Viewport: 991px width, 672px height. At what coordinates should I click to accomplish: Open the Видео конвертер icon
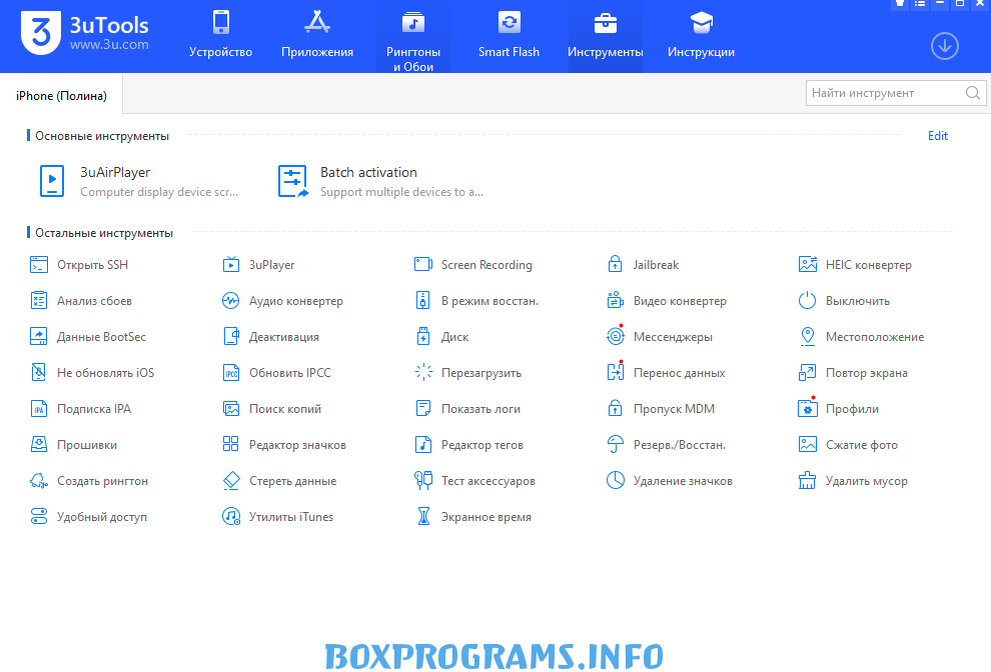[x=615, y=301]
